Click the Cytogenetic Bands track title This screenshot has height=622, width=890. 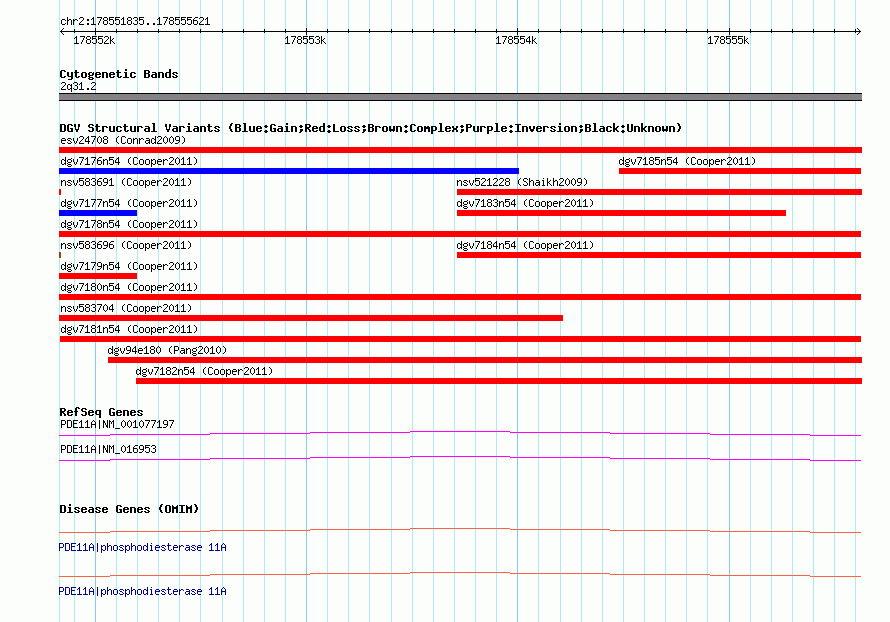click(x=119, y=74)
